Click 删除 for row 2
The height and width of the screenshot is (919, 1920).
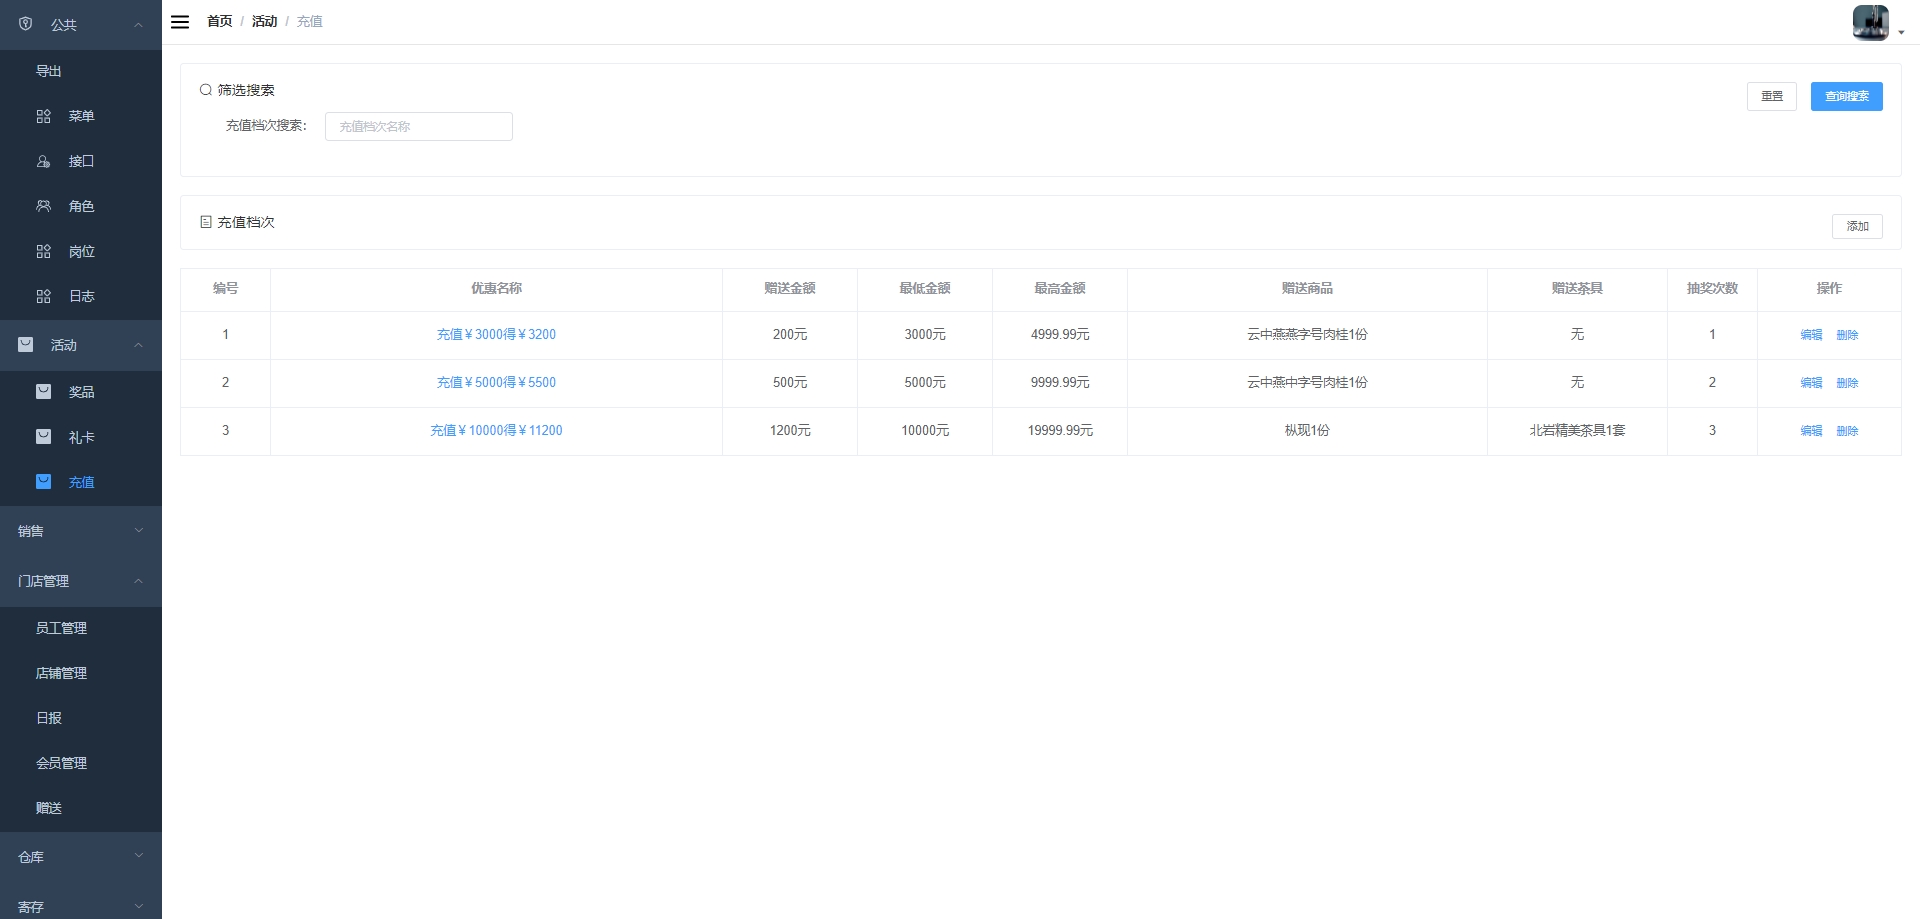pos(1847,383)
